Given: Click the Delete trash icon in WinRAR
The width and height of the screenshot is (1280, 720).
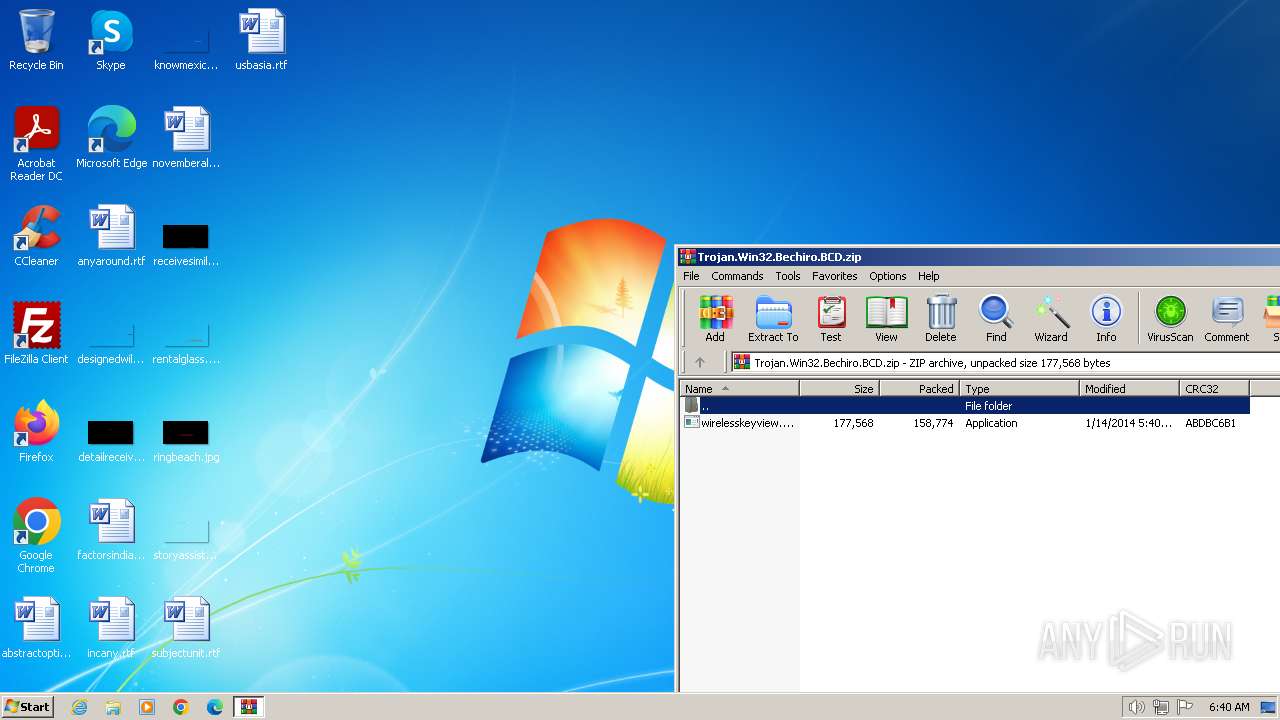Looking at the screenshot, I should click(x=940, y=319).
